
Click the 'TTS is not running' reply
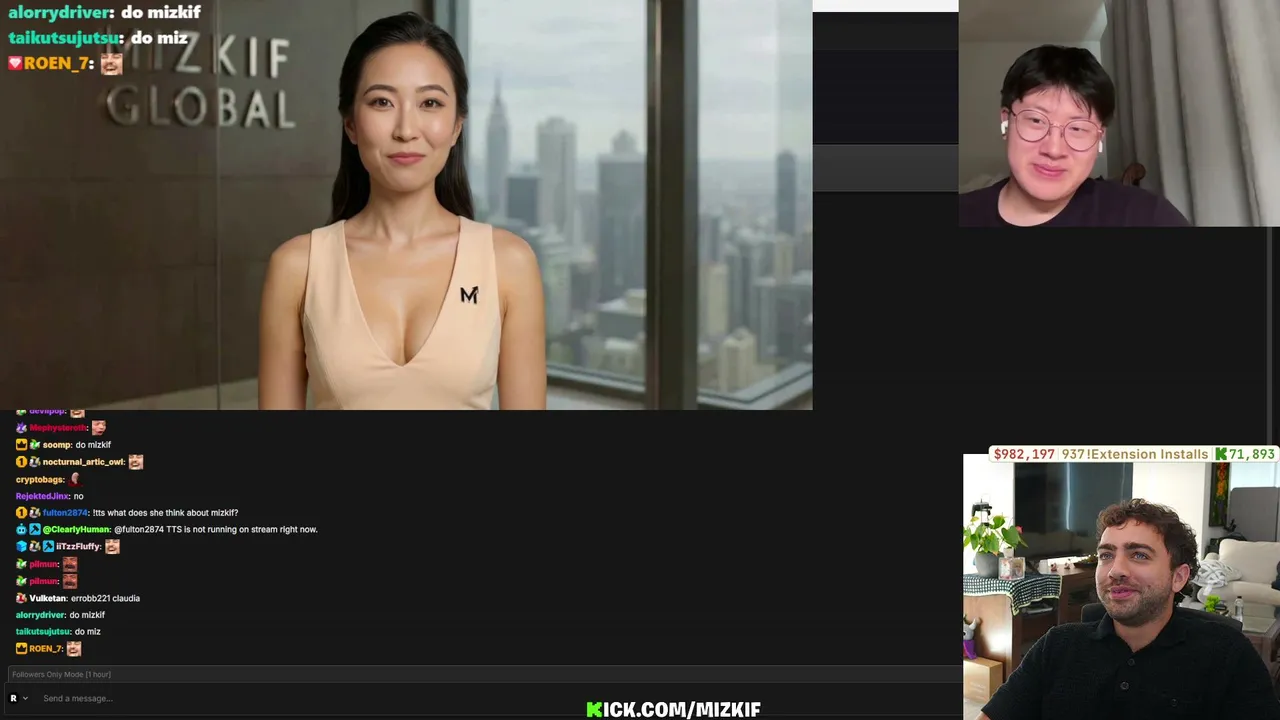pyautogui.click(x=216, y=530)
